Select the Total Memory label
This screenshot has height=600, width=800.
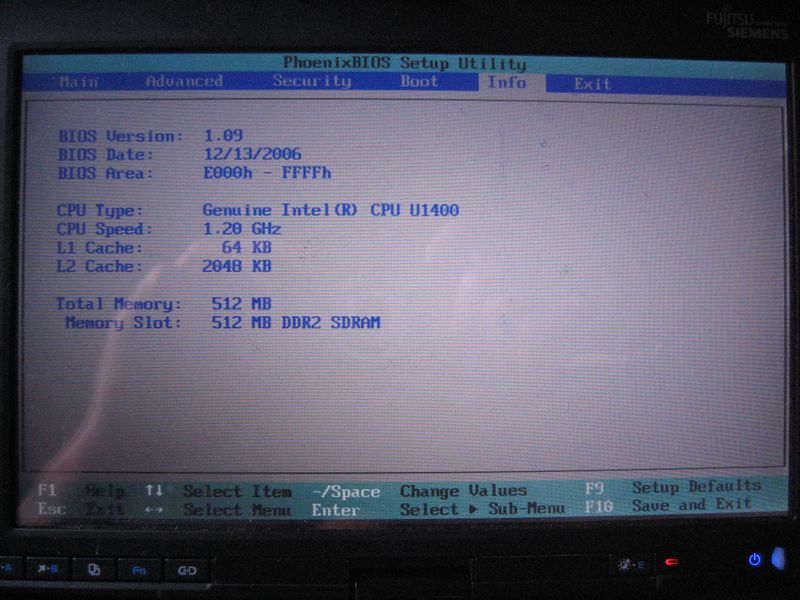119,304
